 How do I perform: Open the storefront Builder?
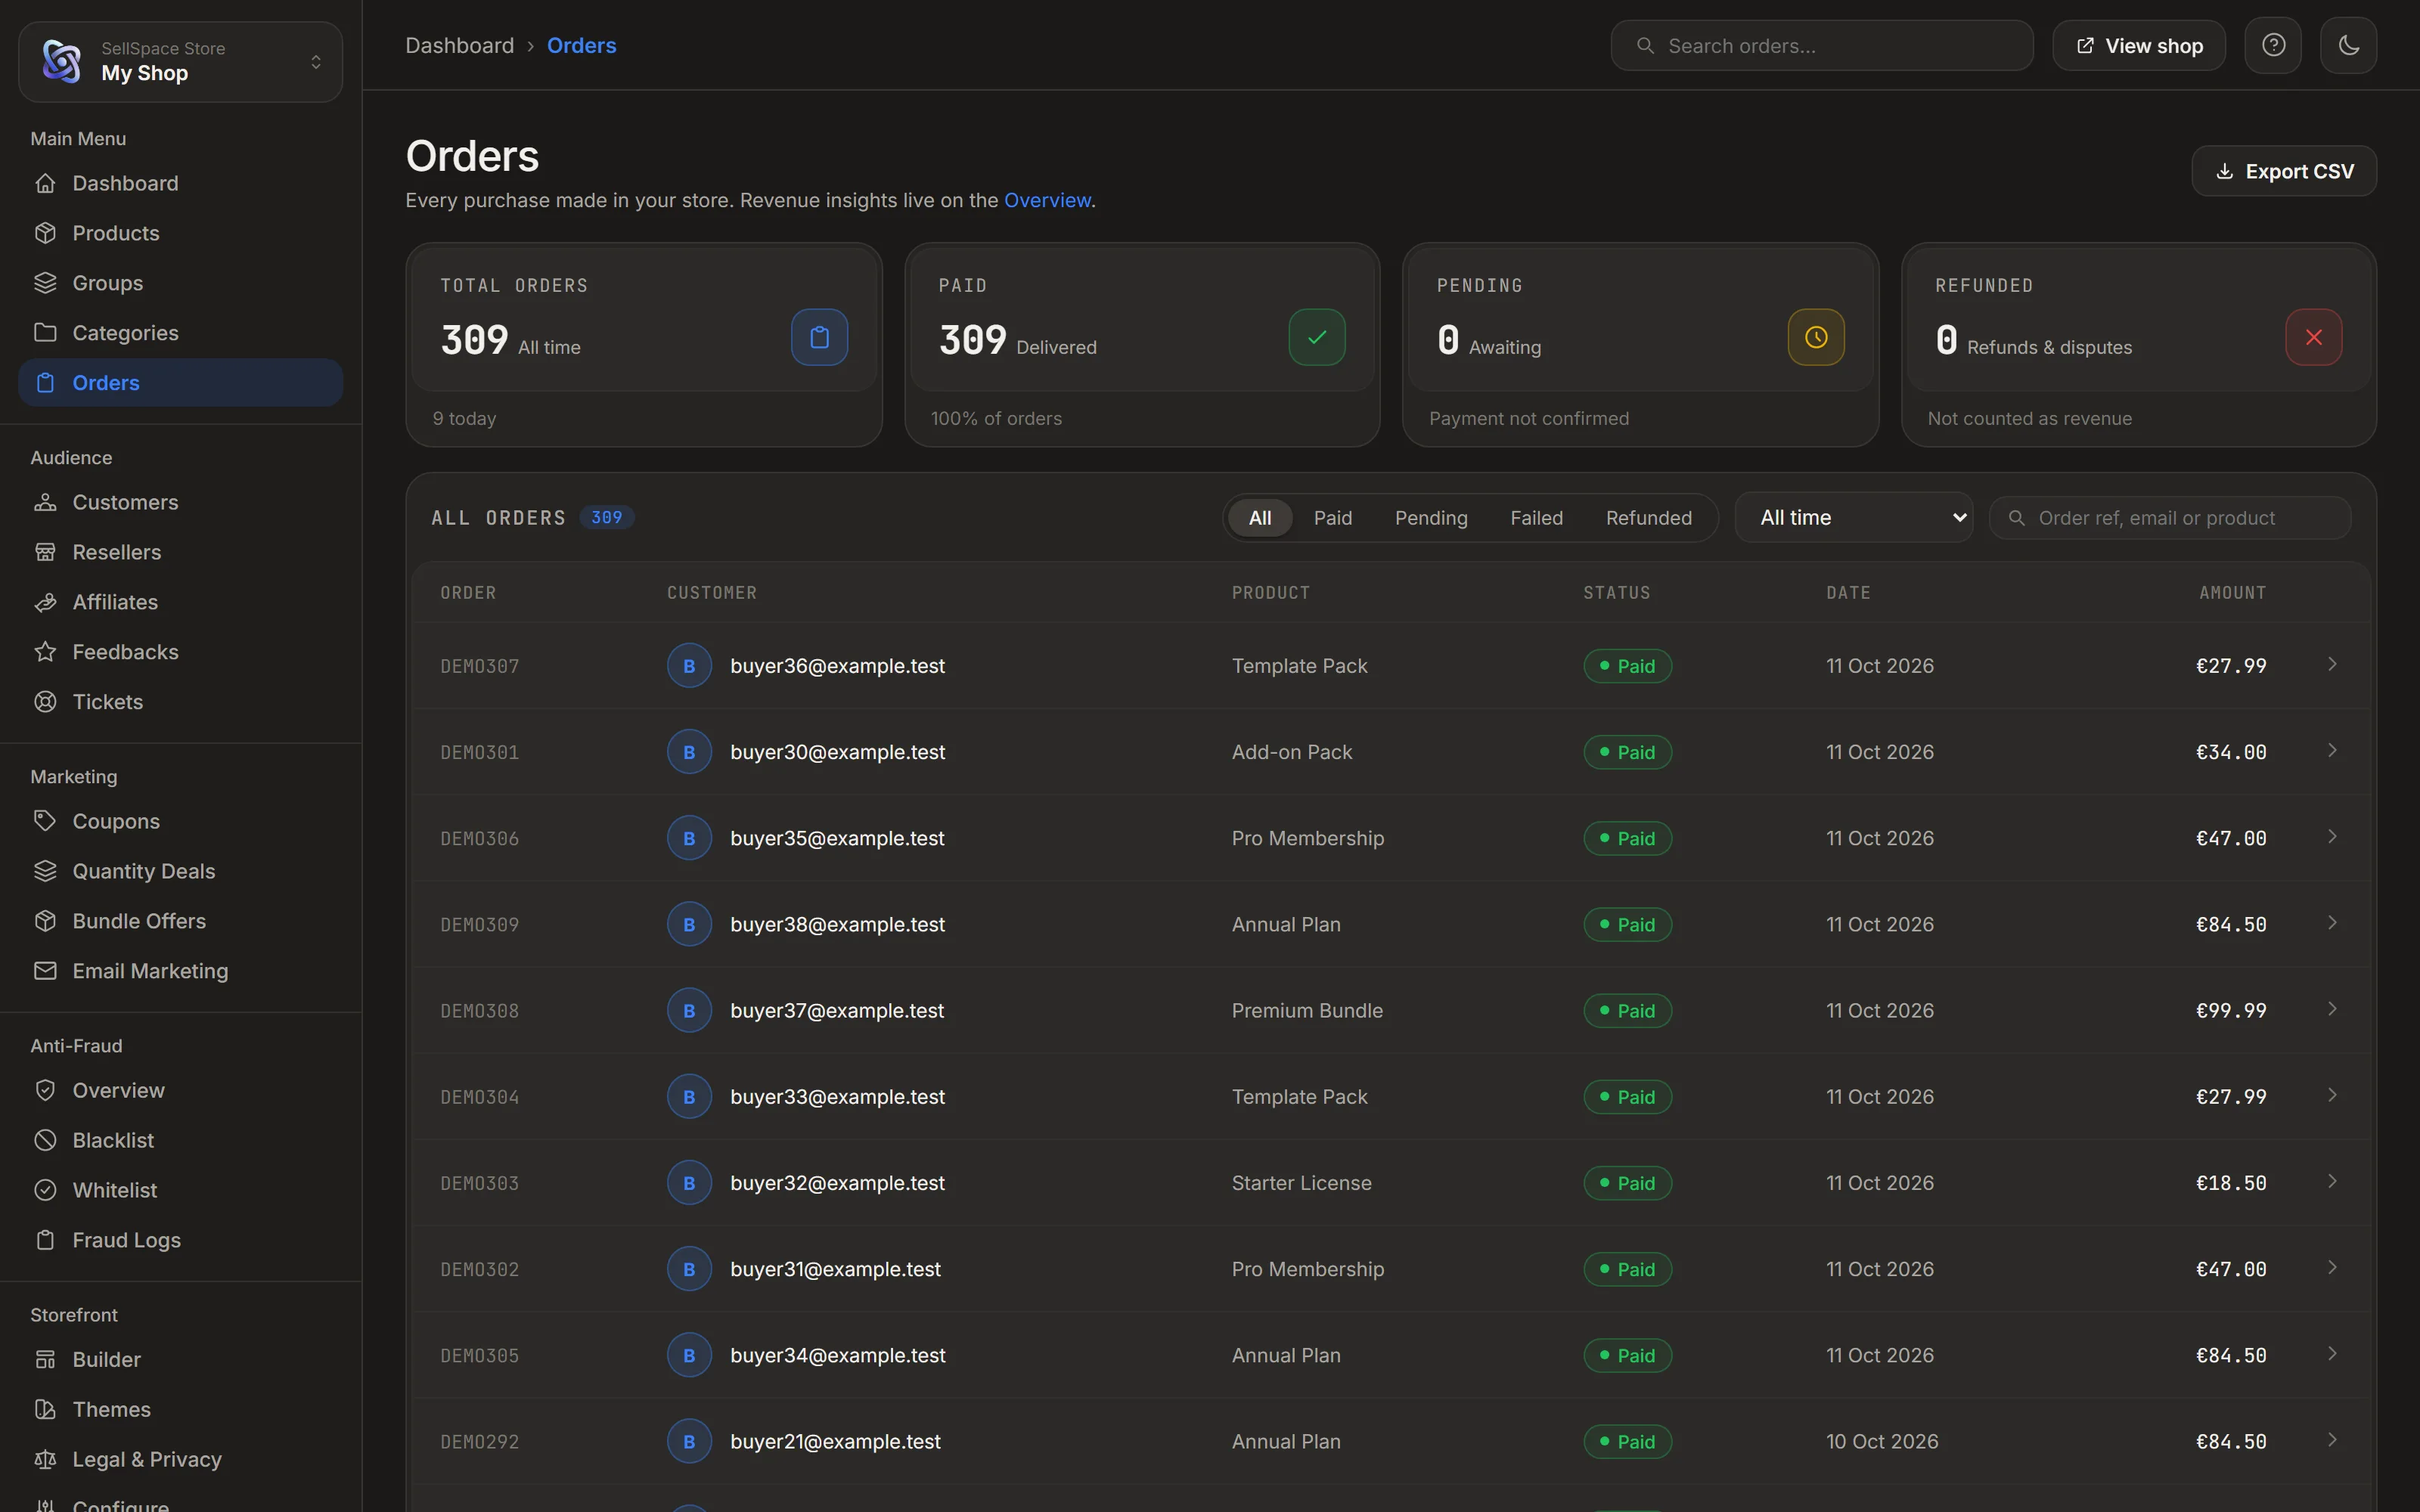coord(180,1359)
